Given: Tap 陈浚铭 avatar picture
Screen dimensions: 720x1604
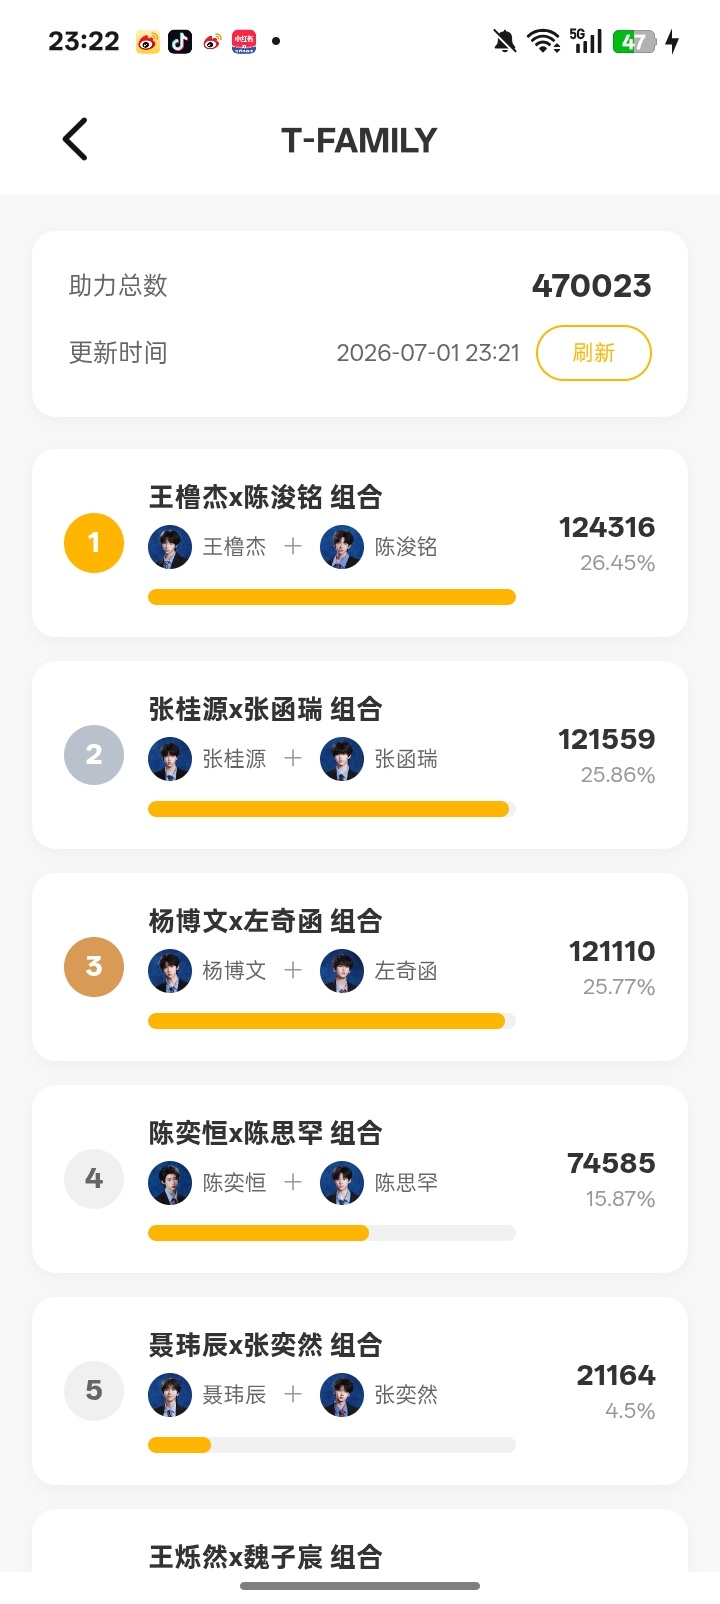Looking at the screenshot, I should [x=342, y=547].
